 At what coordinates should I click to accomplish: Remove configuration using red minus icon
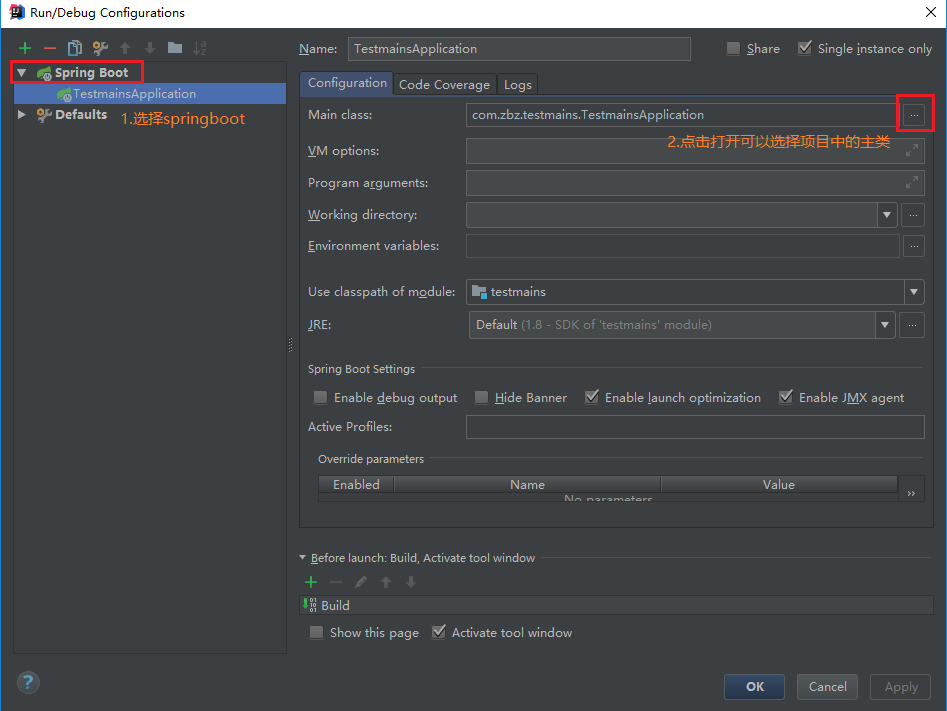[x=50, y=48]
